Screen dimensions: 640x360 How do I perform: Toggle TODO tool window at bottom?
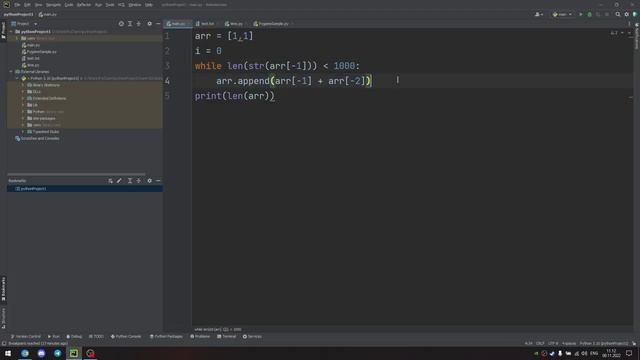coord(96,336)
